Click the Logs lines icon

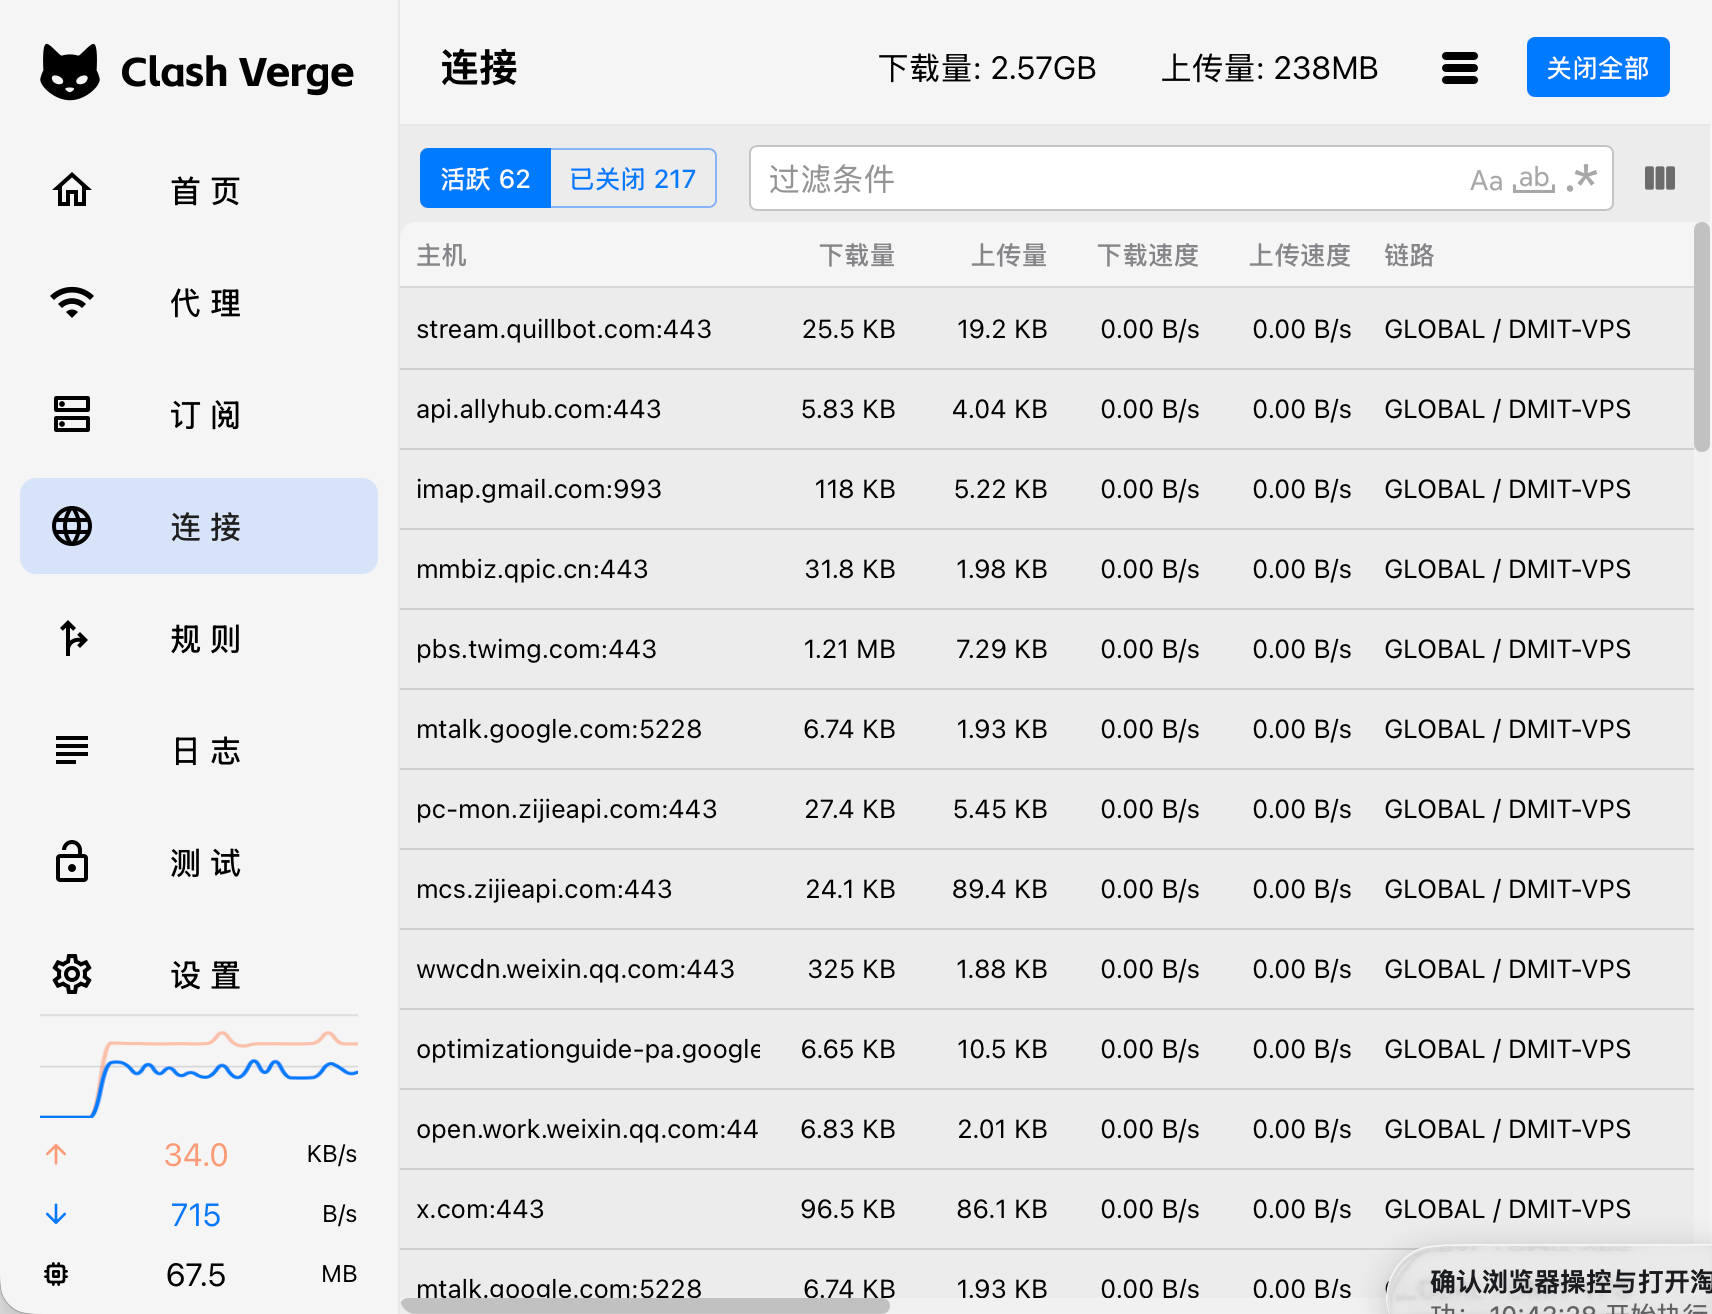[72, 749]
